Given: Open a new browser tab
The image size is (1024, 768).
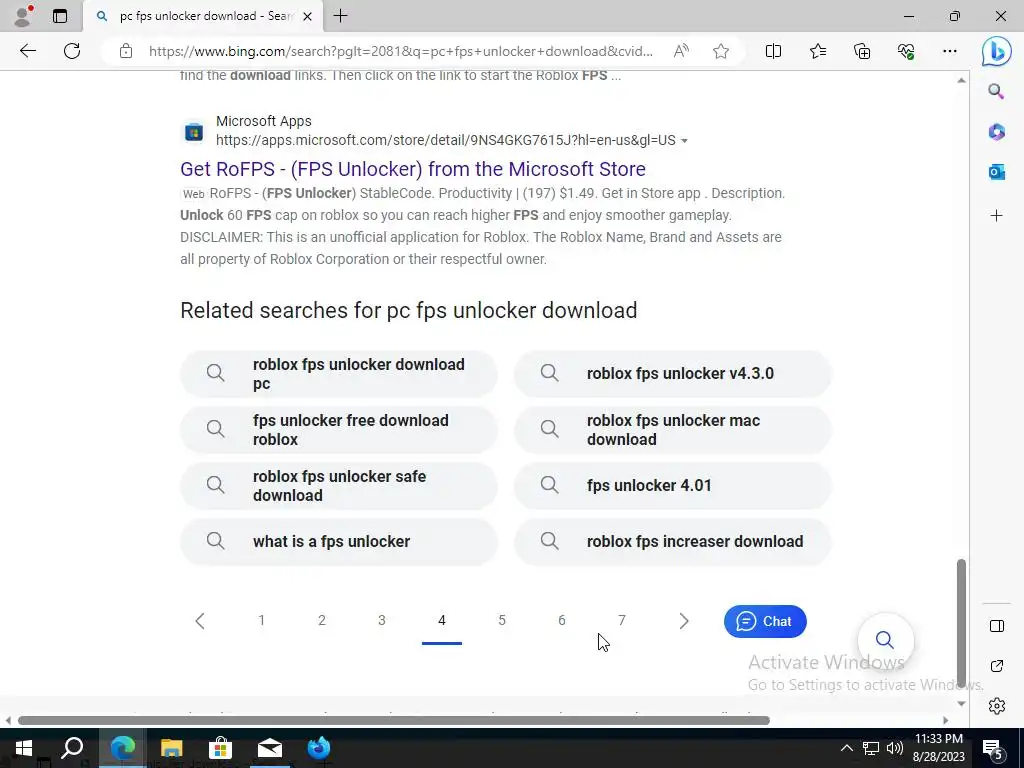Looking at the screenshot, I should [340, 16].
